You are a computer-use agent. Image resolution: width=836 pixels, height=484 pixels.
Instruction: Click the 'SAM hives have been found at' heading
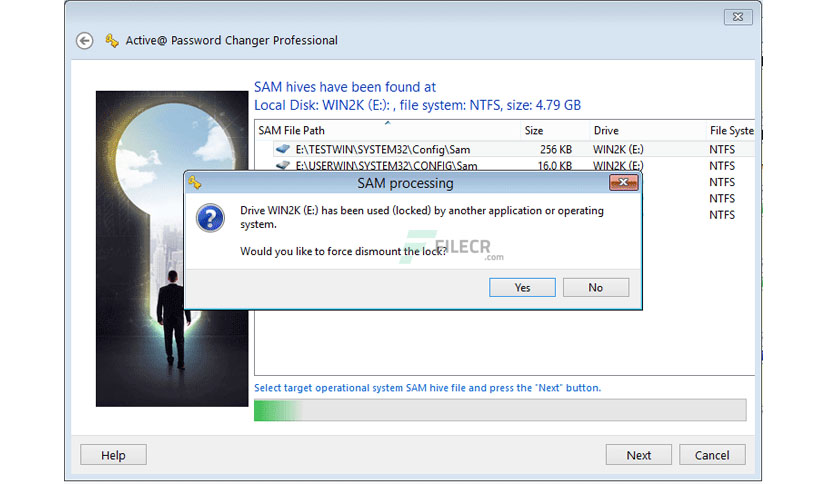coord(344,87)
